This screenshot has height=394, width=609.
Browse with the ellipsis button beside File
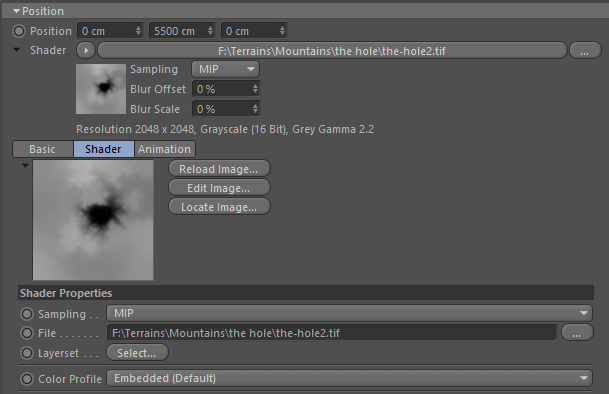(577, 333)
